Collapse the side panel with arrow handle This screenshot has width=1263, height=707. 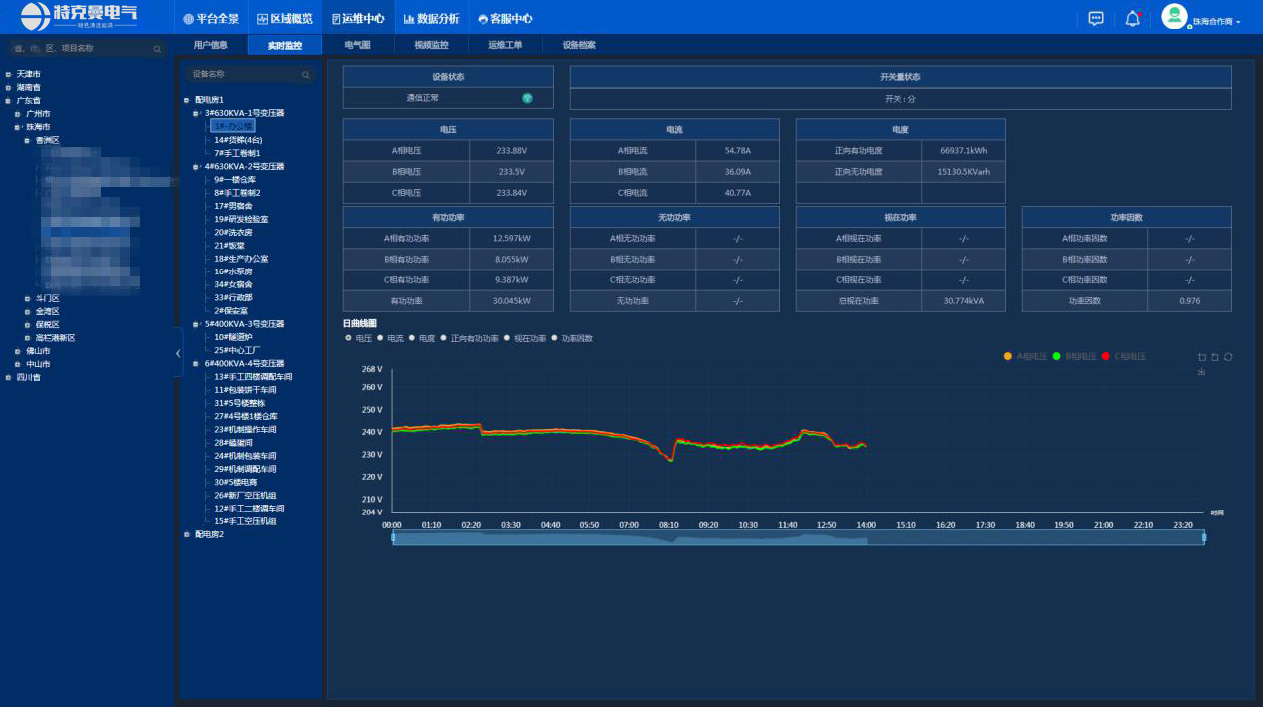click(x=178, y=353)
